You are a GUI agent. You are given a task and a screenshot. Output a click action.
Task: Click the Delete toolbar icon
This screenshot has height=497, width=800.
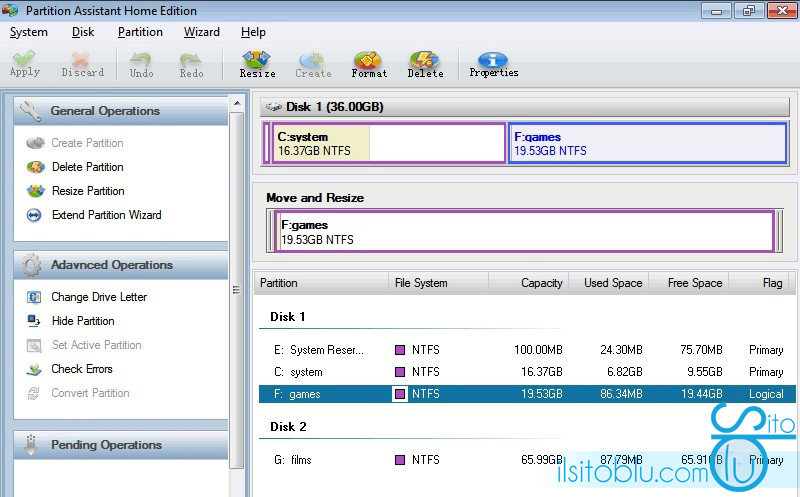[425, 64]
